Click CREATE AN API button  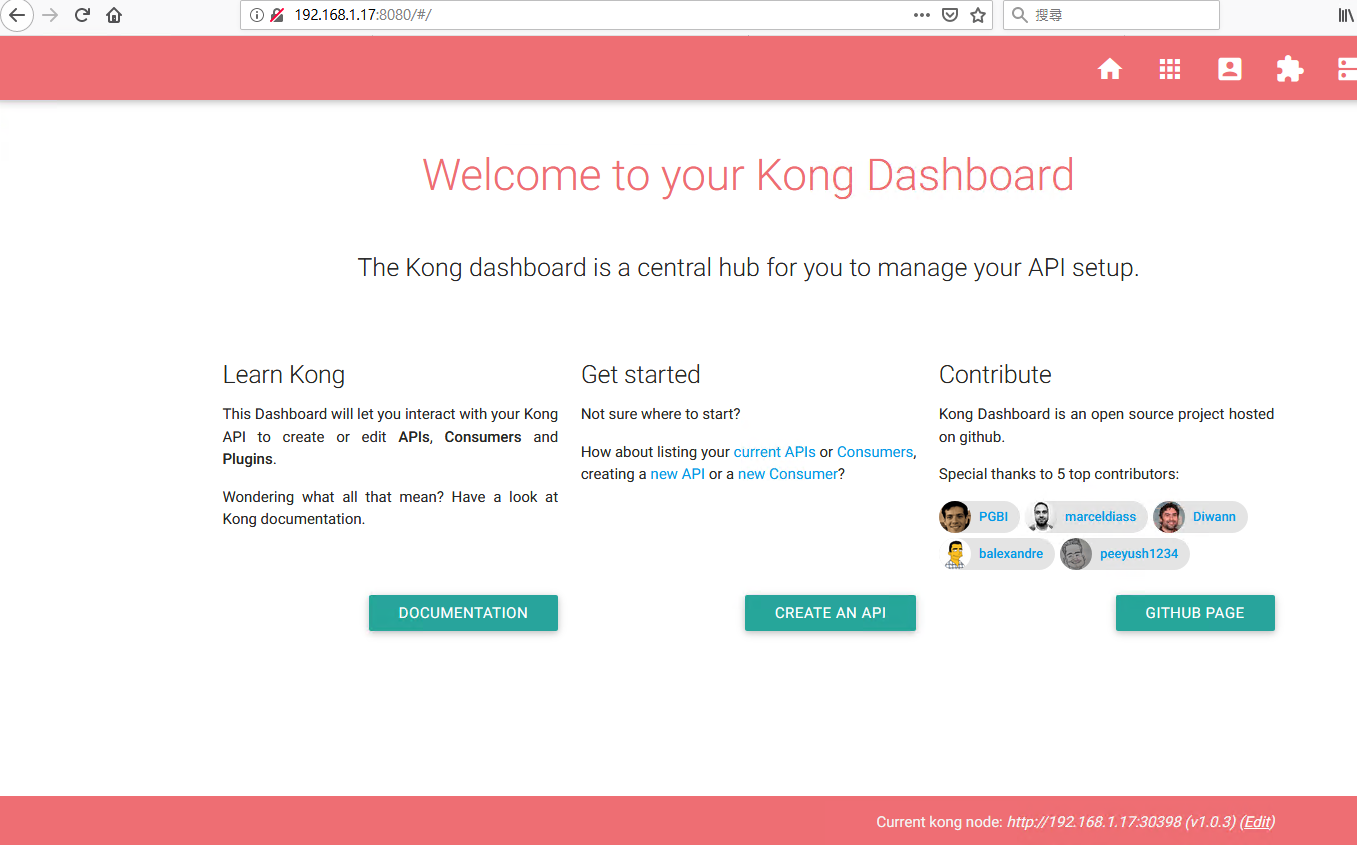coord(830,613)
